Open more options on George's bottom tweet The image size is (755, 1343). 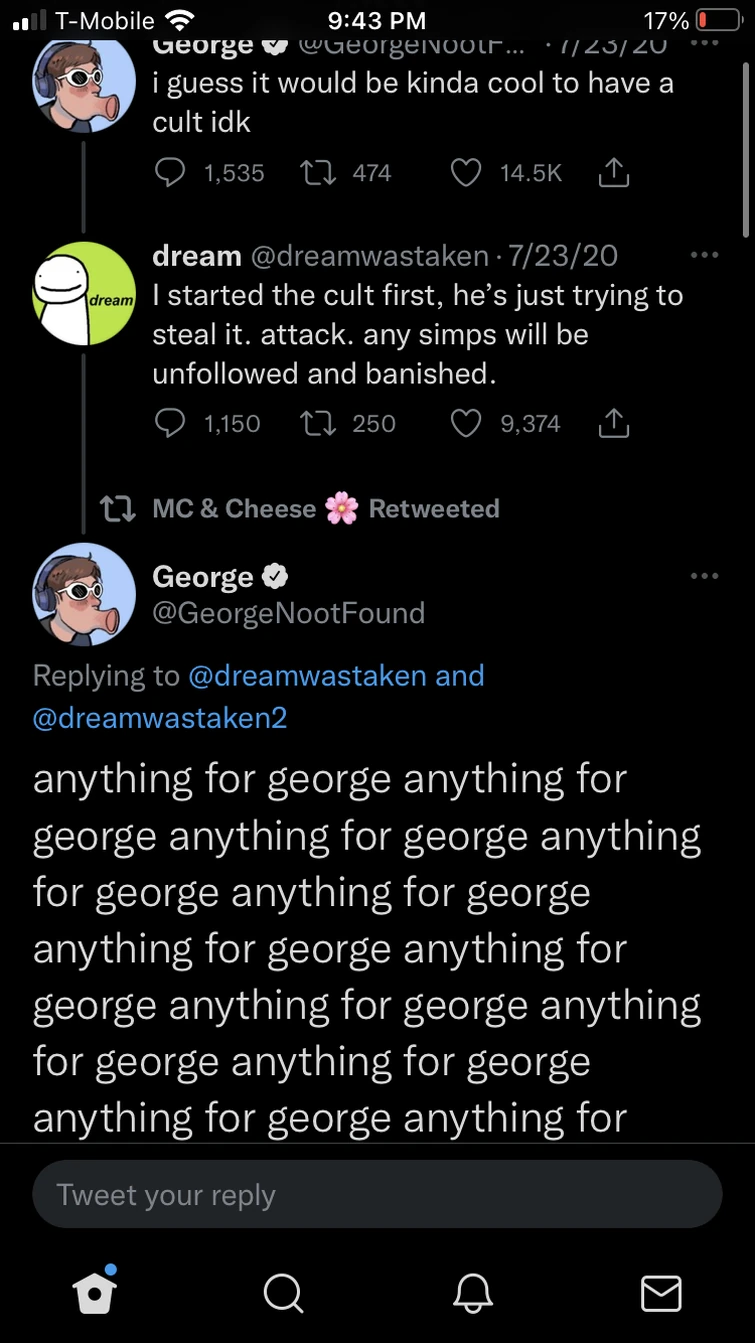[705, 575]
